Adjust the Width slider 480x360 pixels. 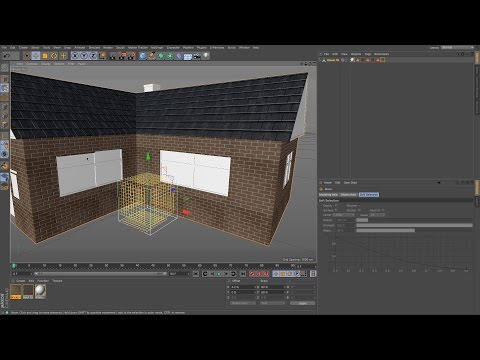(x=414, y=230)
